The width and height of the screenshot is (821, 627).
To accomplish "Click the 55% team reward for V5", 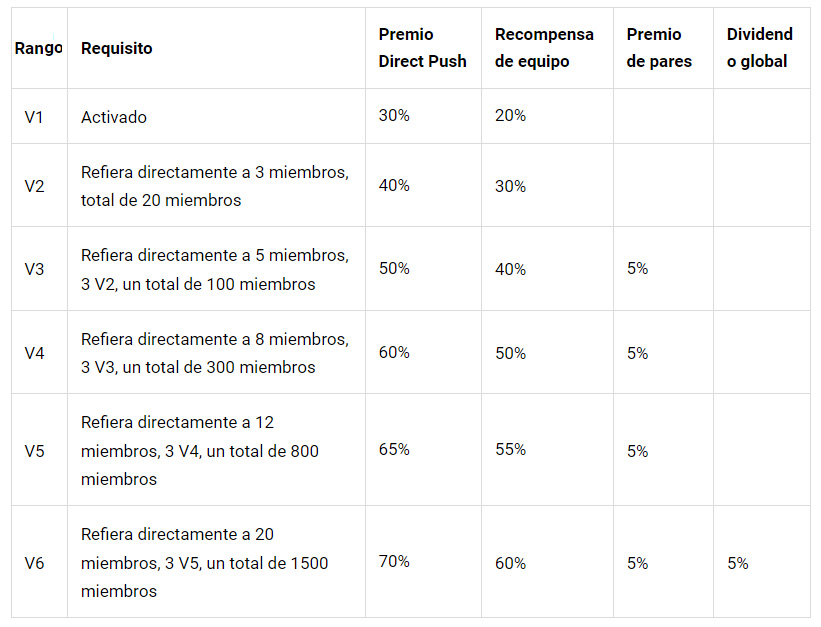I will pyautogui.click(x=511, y=449).
